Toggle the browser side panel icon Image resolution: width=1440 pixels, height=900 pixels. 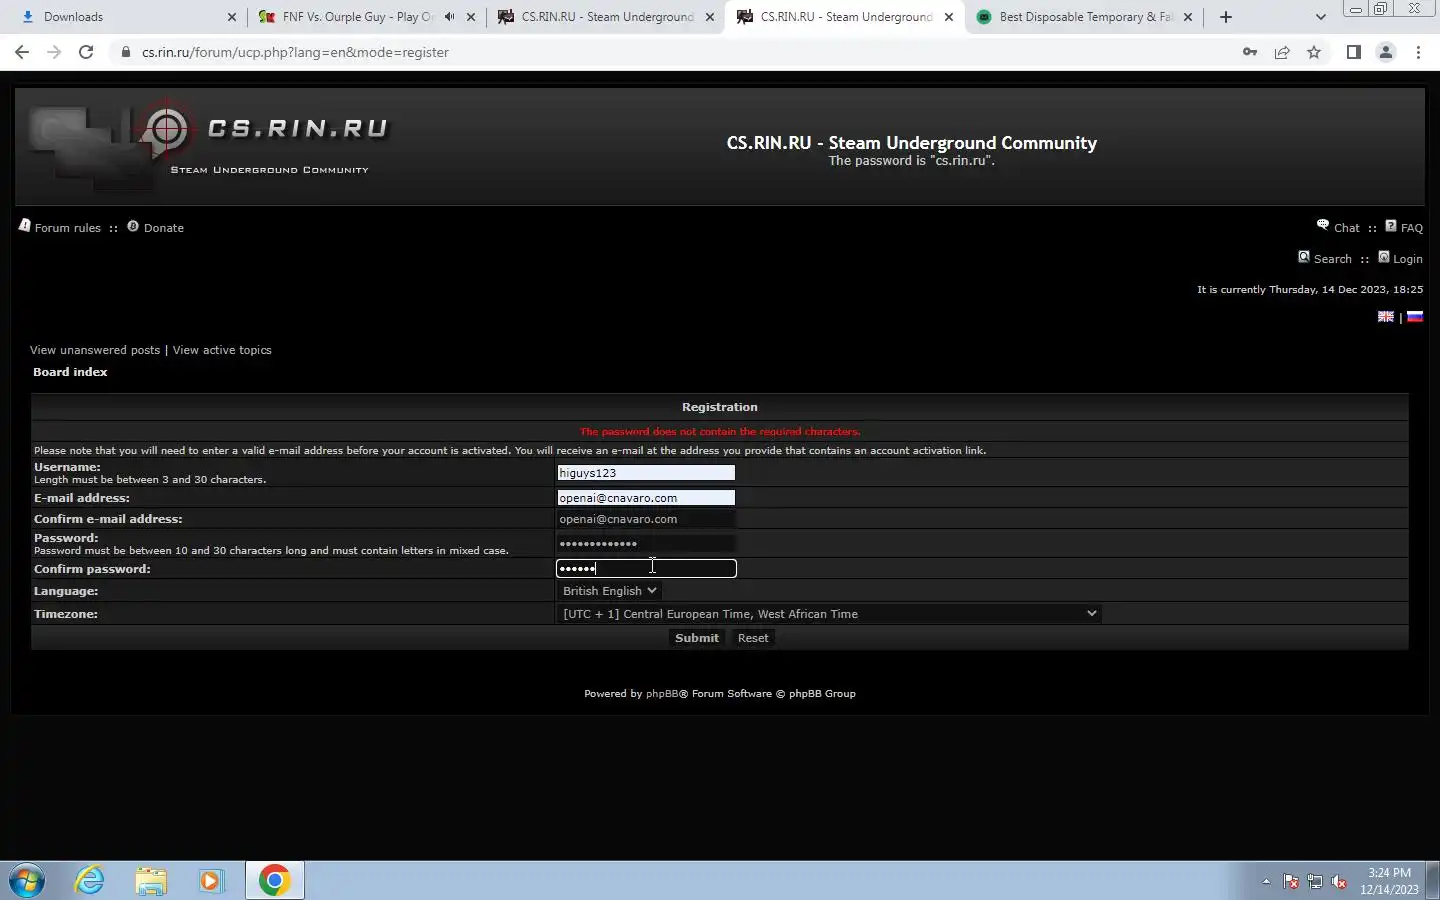click(1353, 52)
